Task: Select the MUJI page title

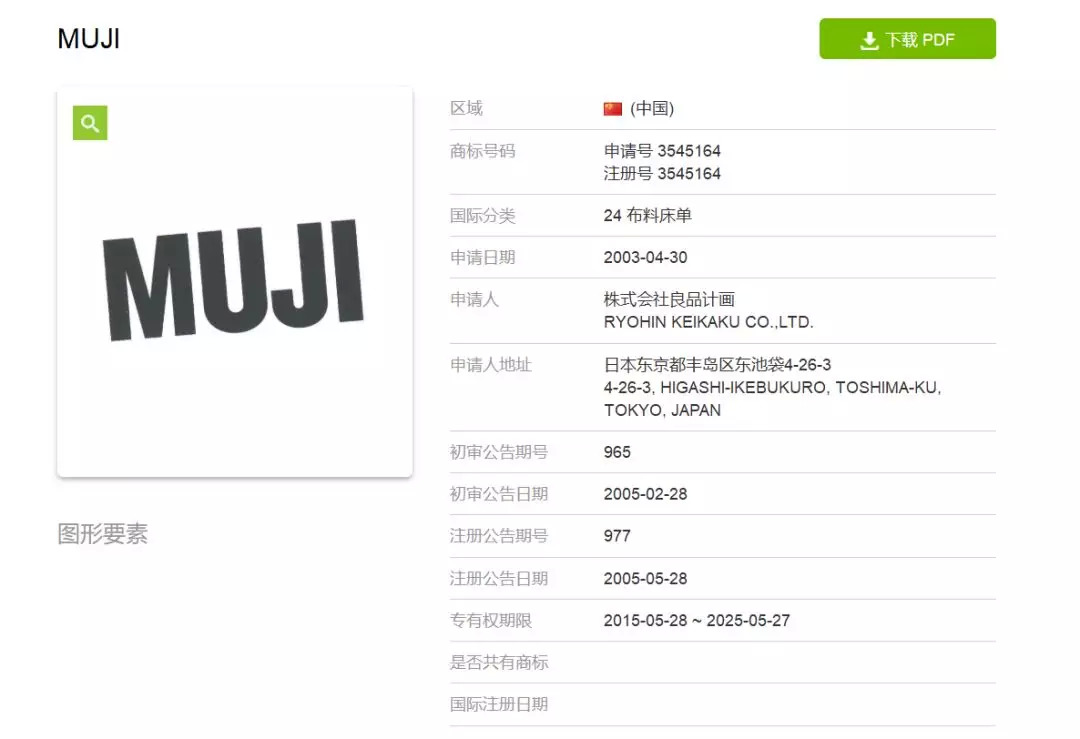Action: tap(89, 39)
